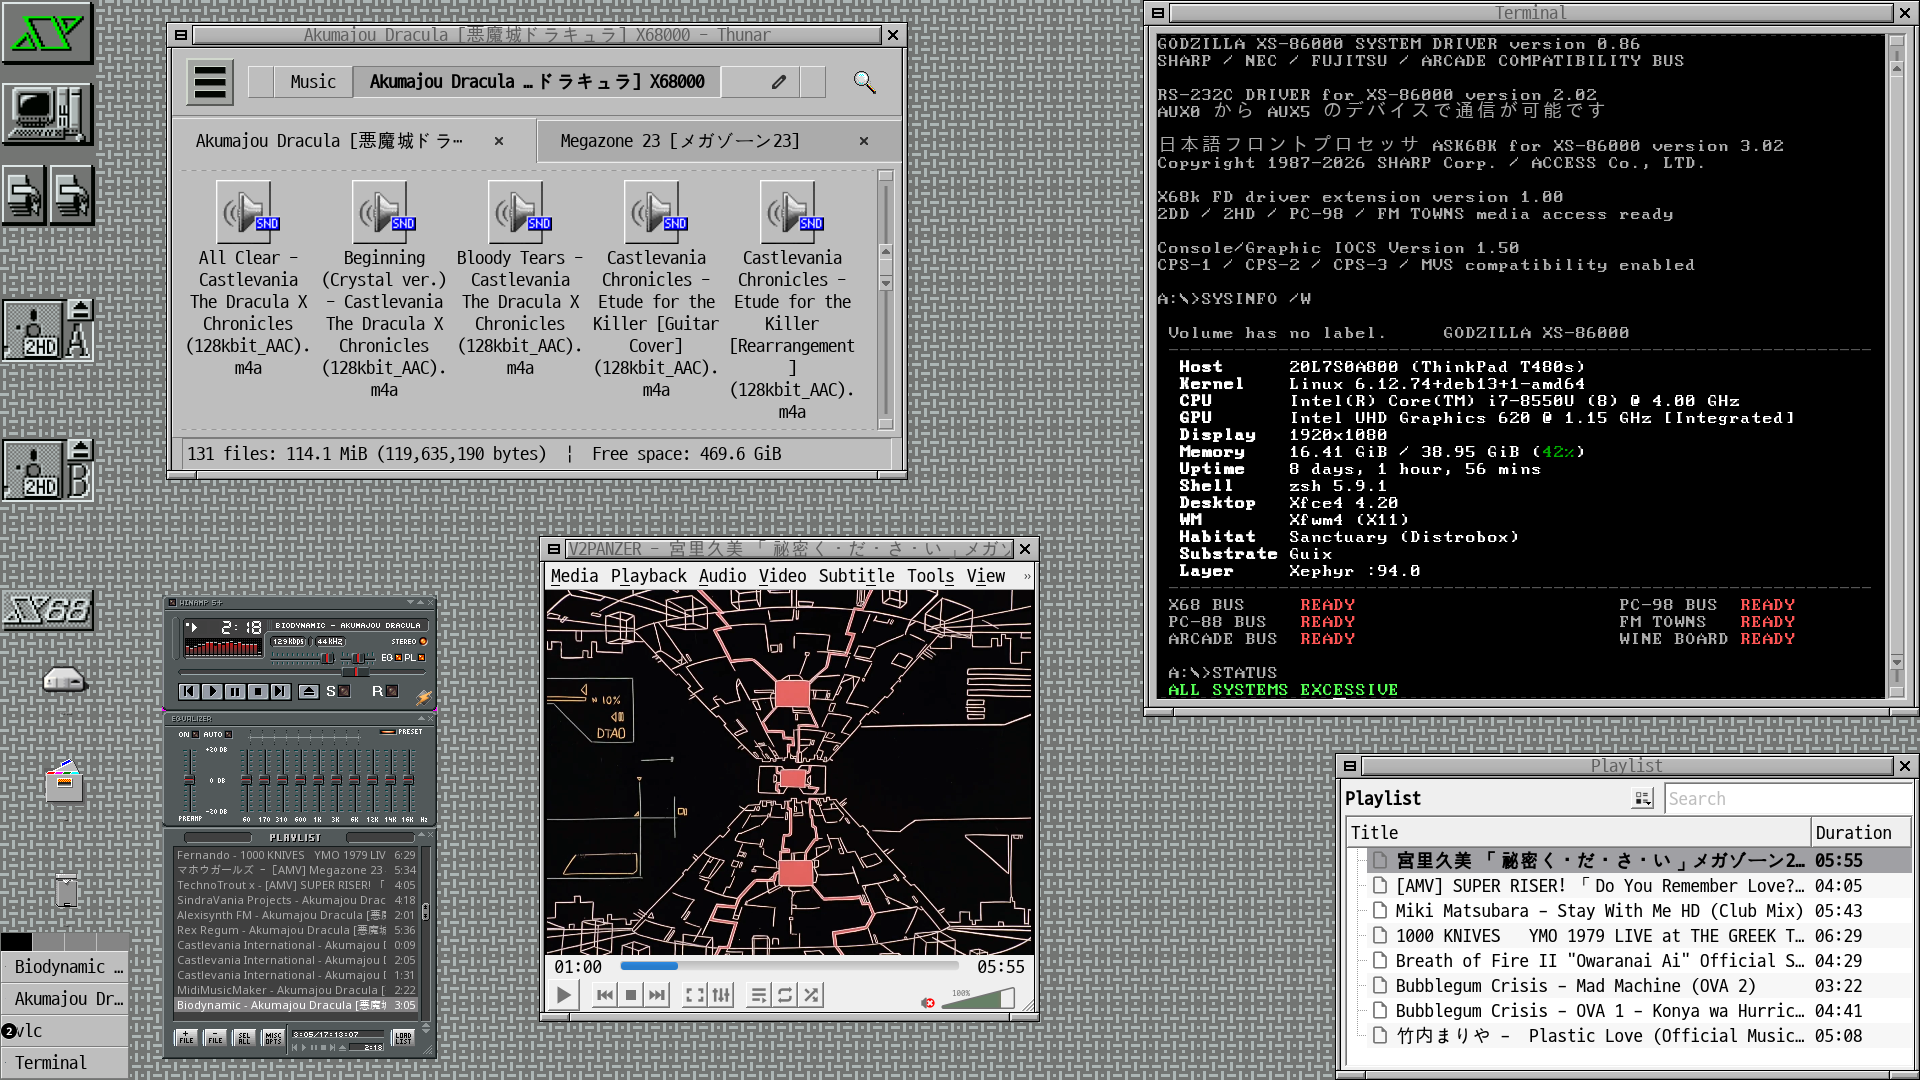Click the Playlist Search field
This screenshot has width=1920, height=1080.
click(x=1787, y=799)
